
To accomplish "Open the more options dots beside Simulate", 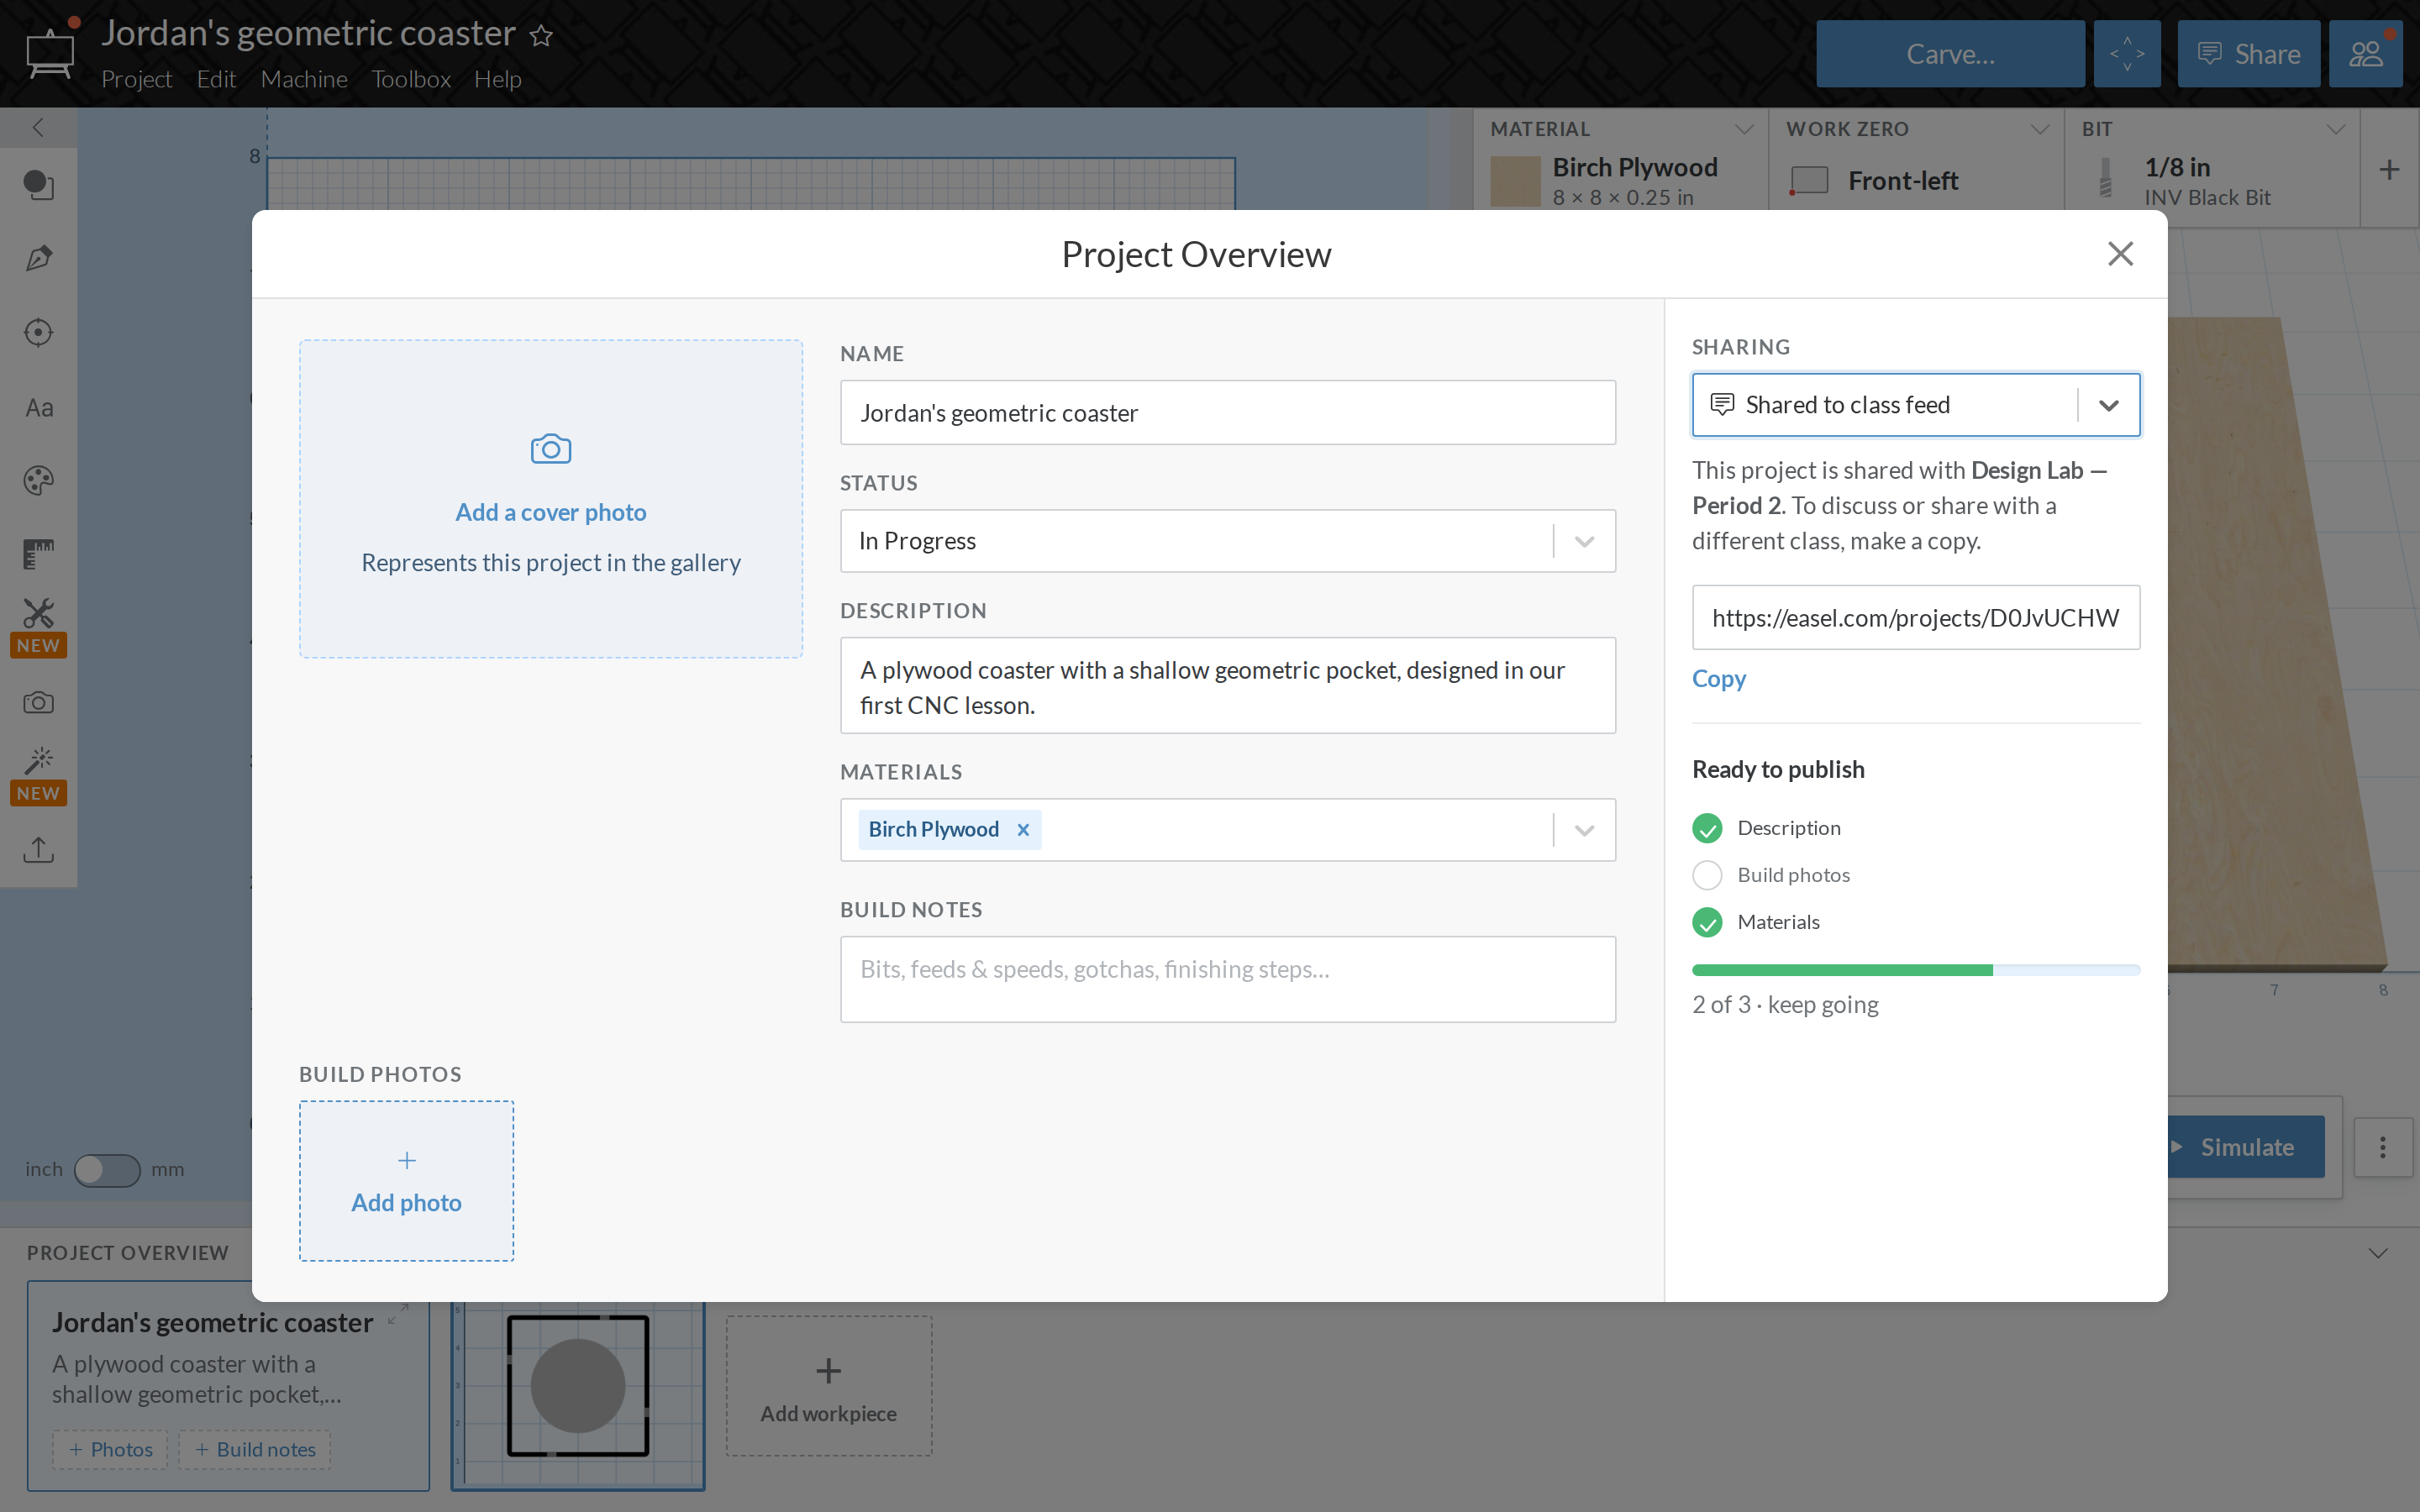I will coord(2383,1147).
